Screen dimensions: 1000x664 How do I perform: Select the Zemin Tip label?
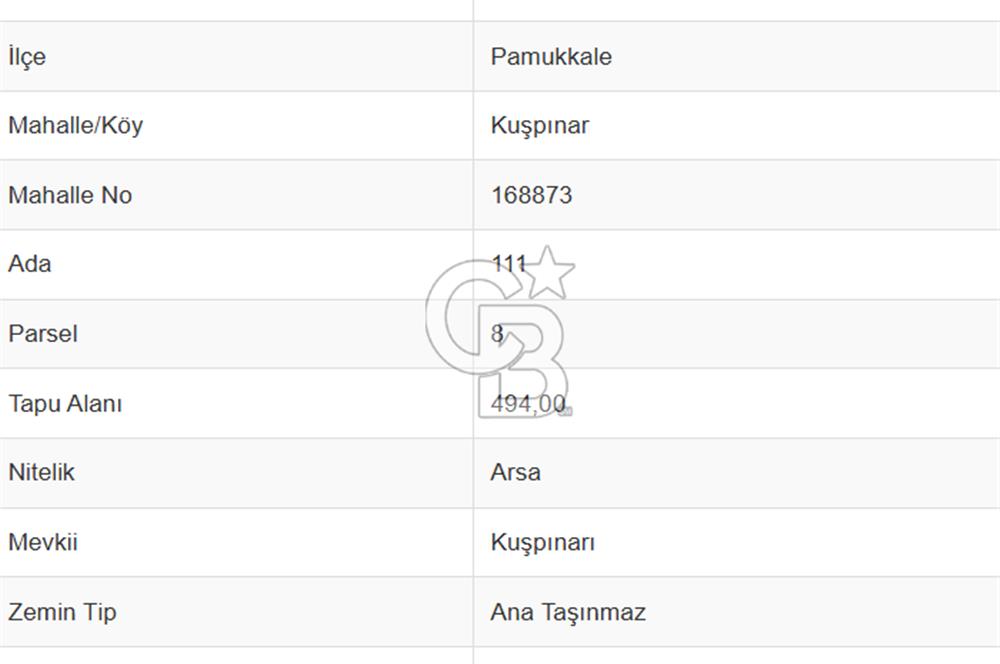(x=62, y=612)
